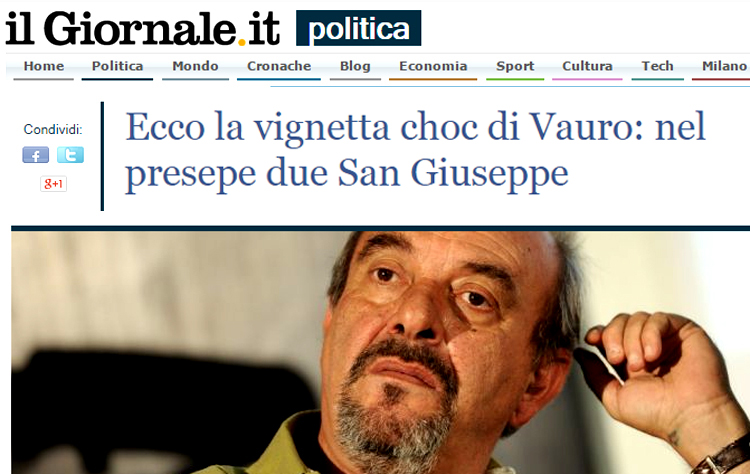Open the article's main photo
The image size is (750, 474).
point(380,353)
